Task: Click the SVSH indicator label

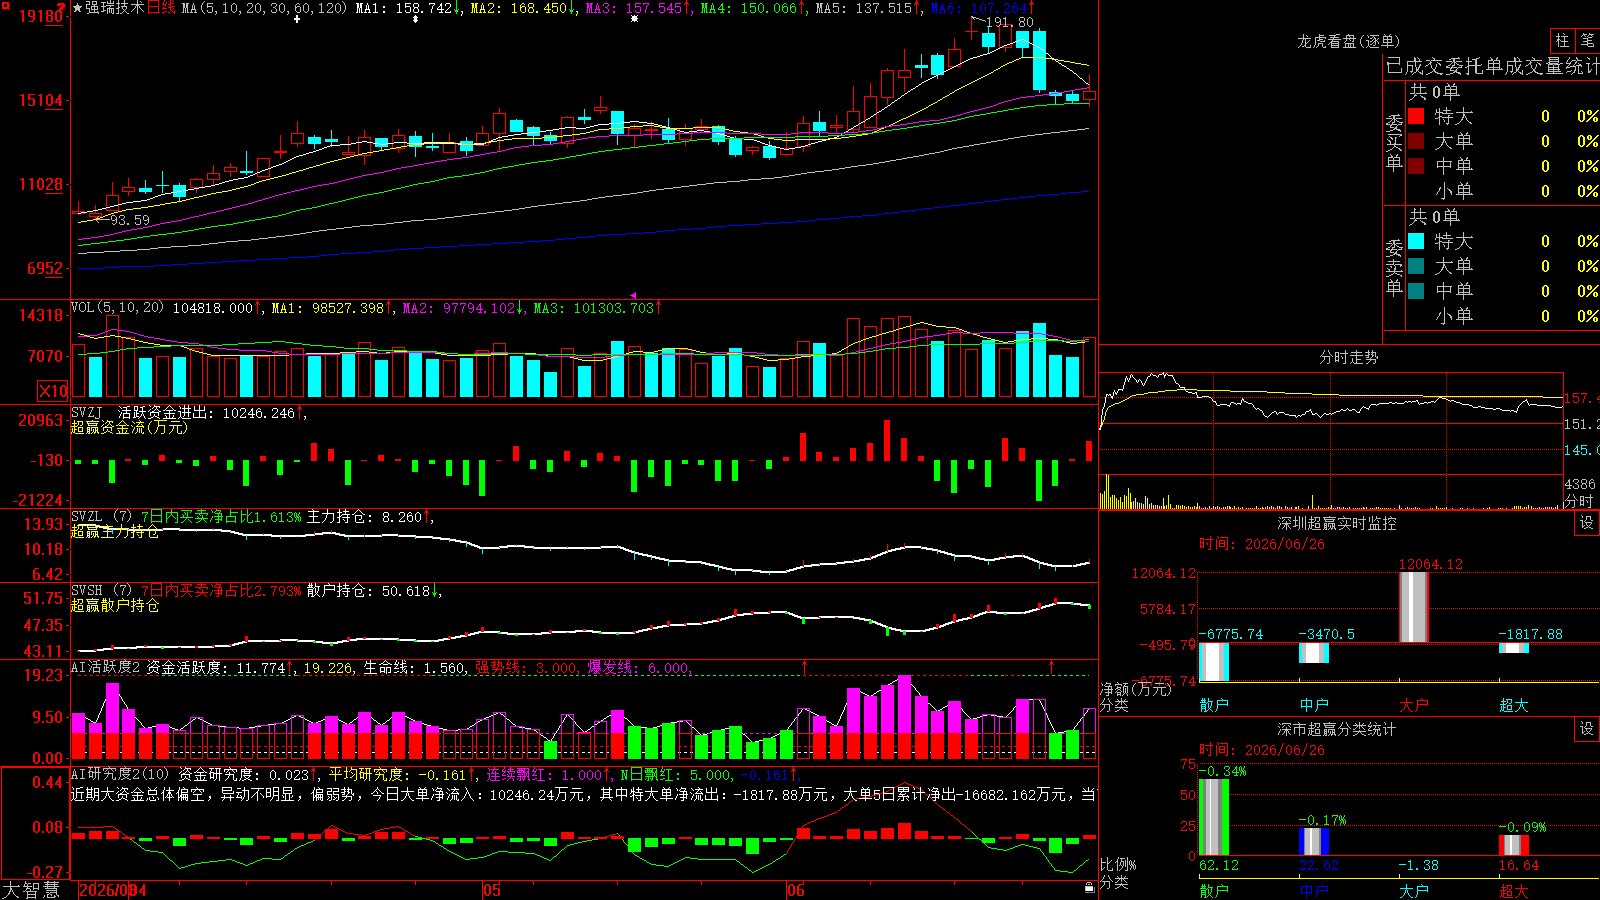Action: click(x=86, y=591)
